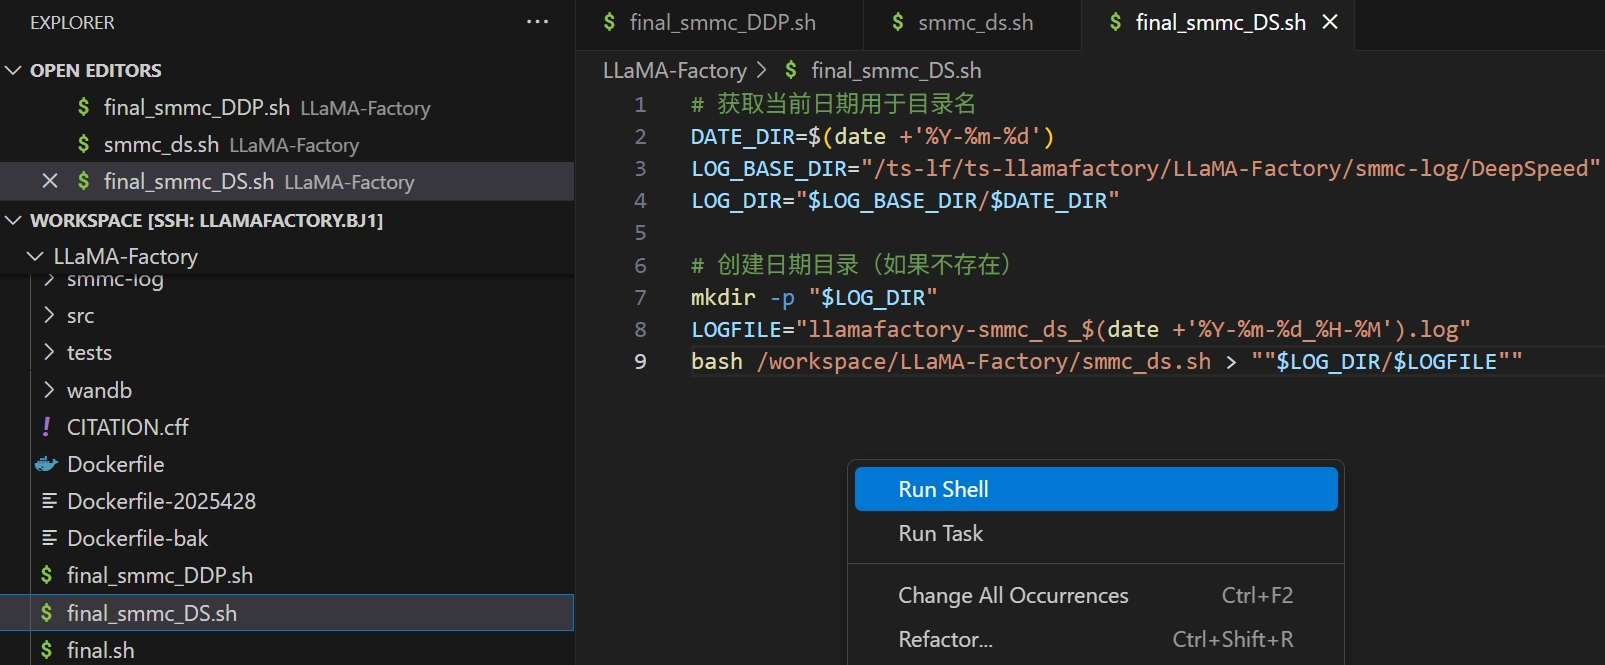
Task: Collapse the Workspace SSH section
Action: [14, 220]
